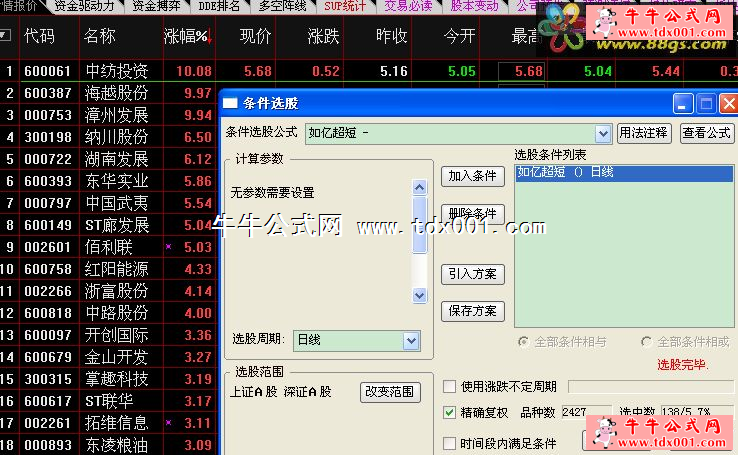The height and width of the screenshot is (455, 738).
Task: Click the 保存方案 button
Action: pyautogui.click(x=473, y=311)
